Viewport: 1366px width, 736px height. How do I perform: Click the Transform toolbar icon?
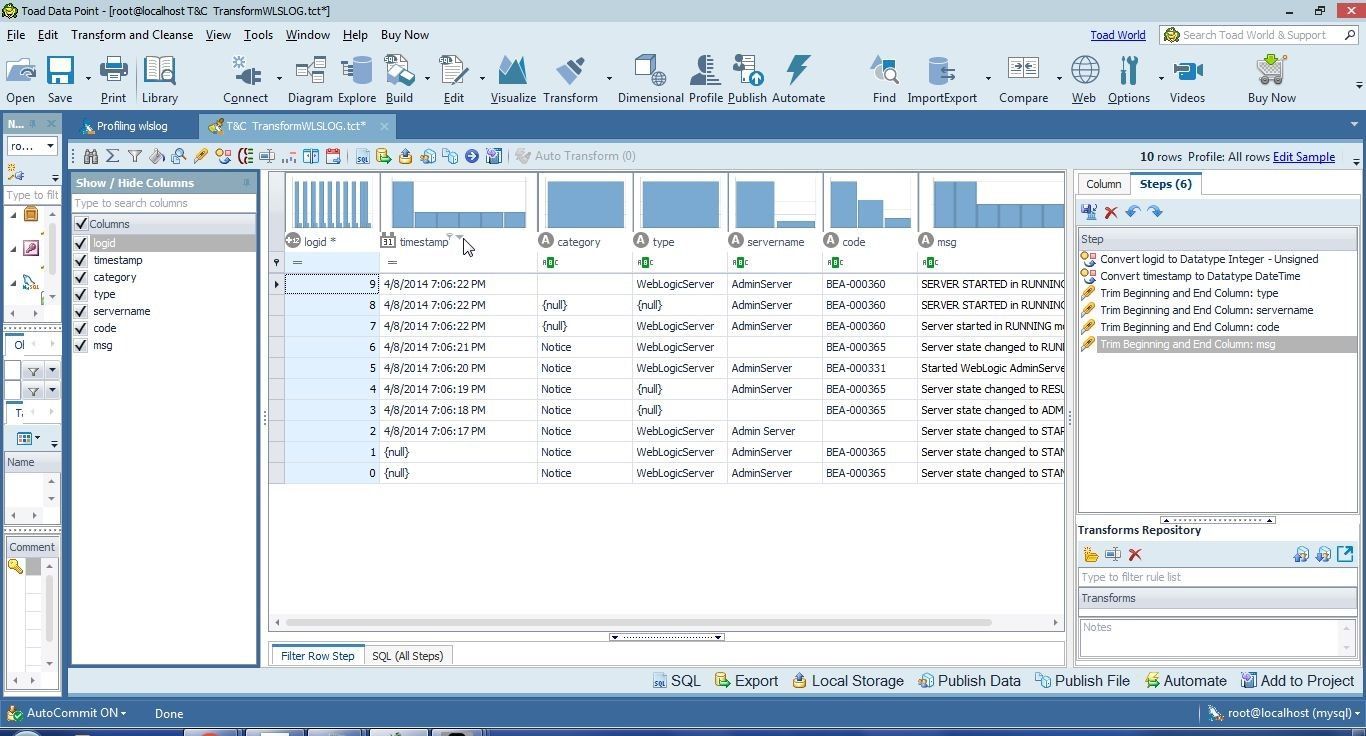pos(570,79)
